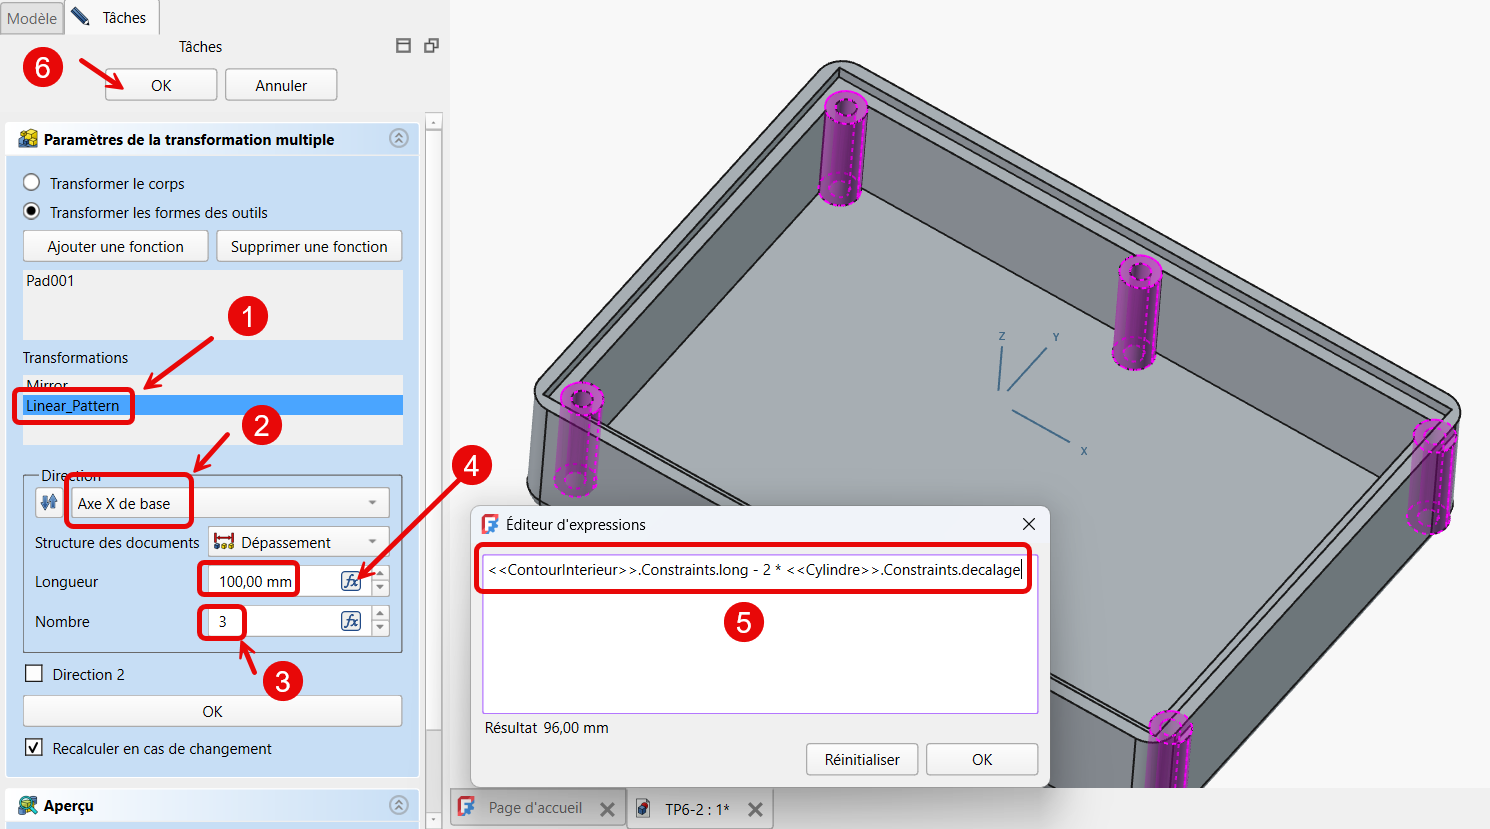
Task: Click the Tâches panel float icon
Action: pos(431,46)
